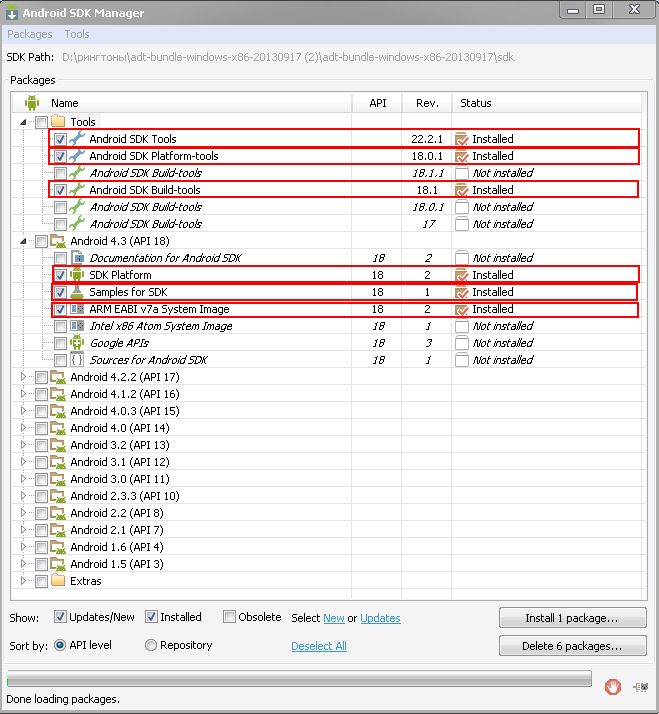Click the Delete 6 packages button
Image resolution: width=659 pixels, height=714 pixels.
point(572,646)
